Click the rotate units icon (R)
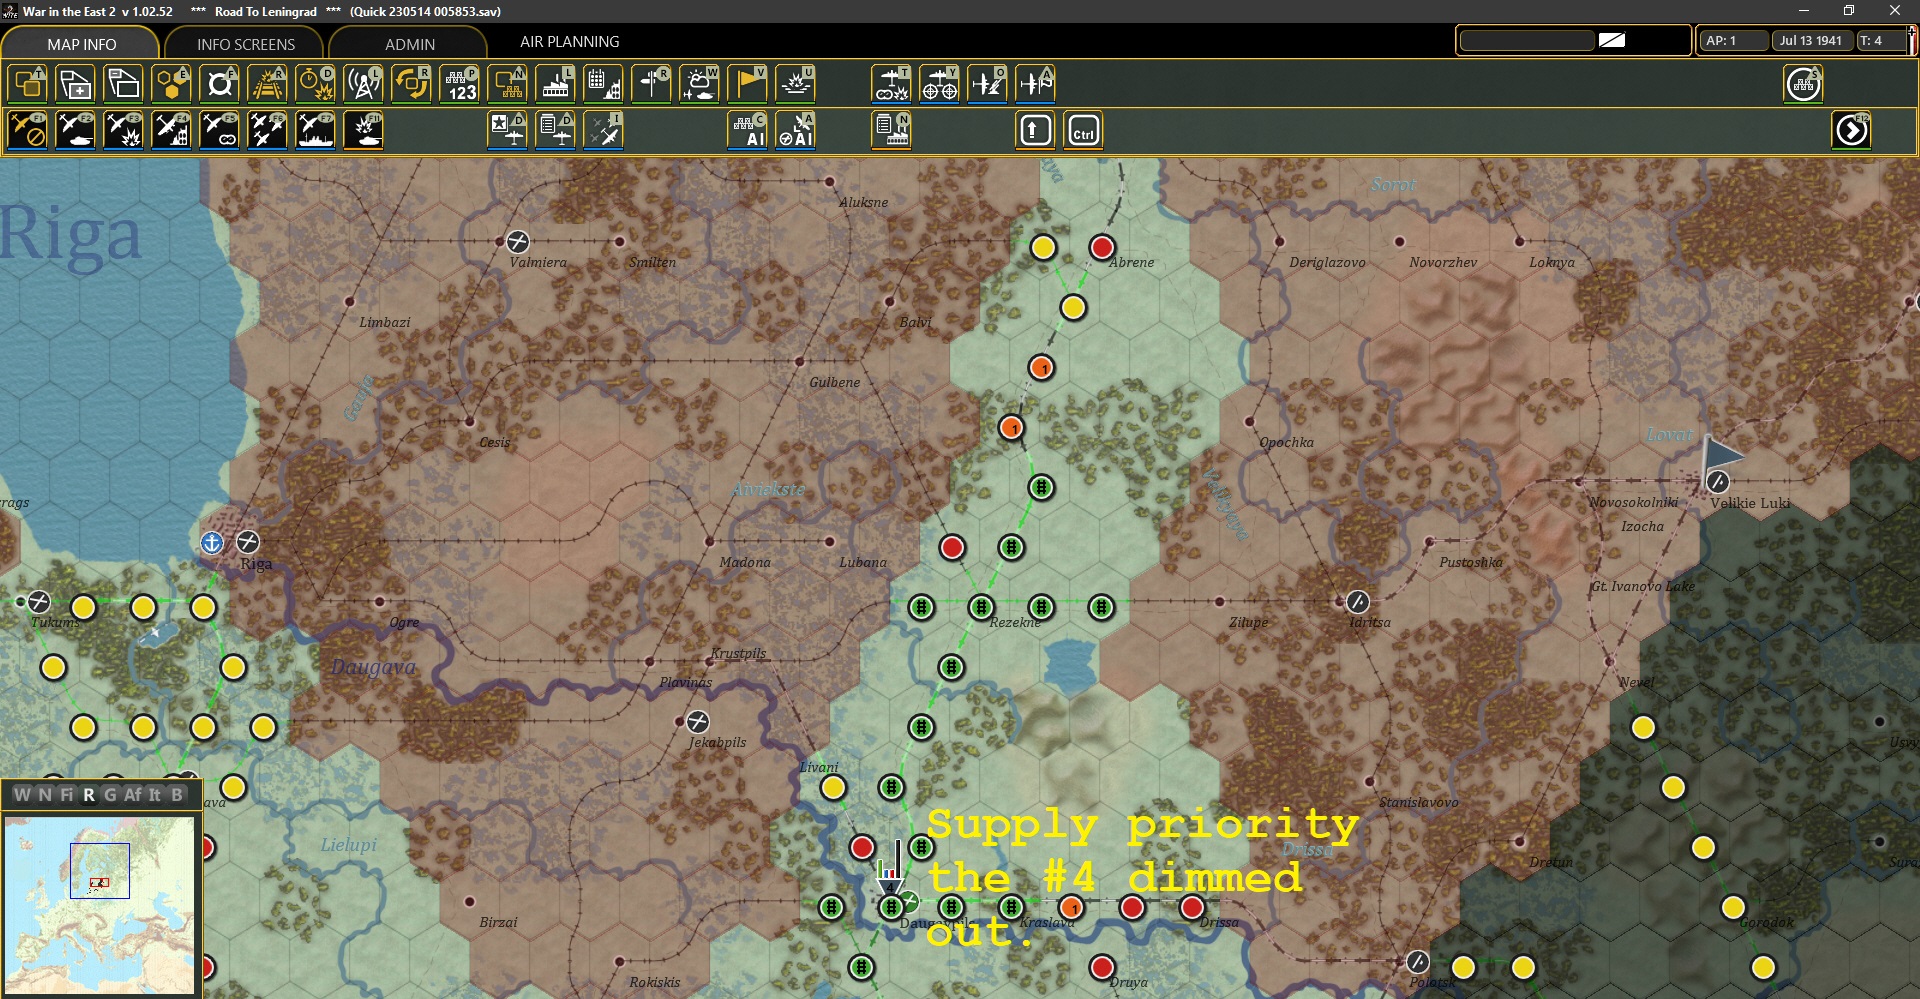 pos(411,84)
